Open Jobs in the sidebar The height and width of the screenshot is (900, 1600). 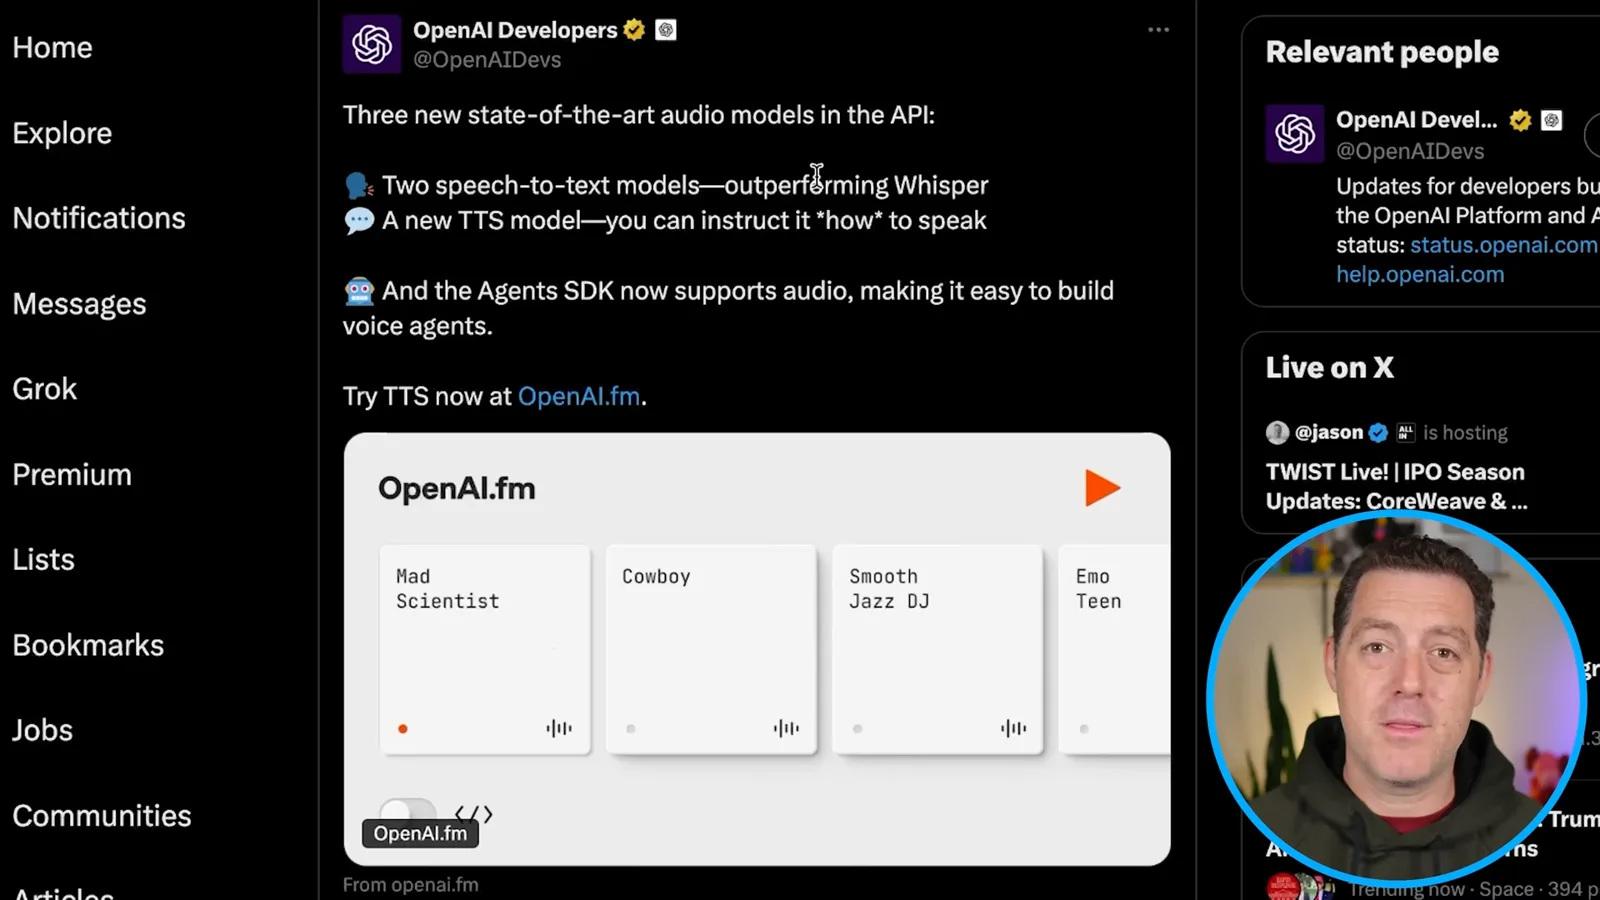point(42,731)
